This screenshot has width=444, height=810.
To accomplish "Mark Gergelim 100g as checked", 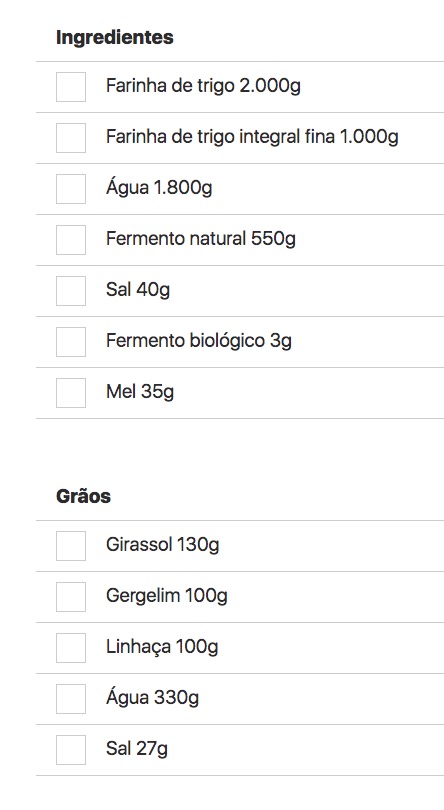I will tap(71, 597).
